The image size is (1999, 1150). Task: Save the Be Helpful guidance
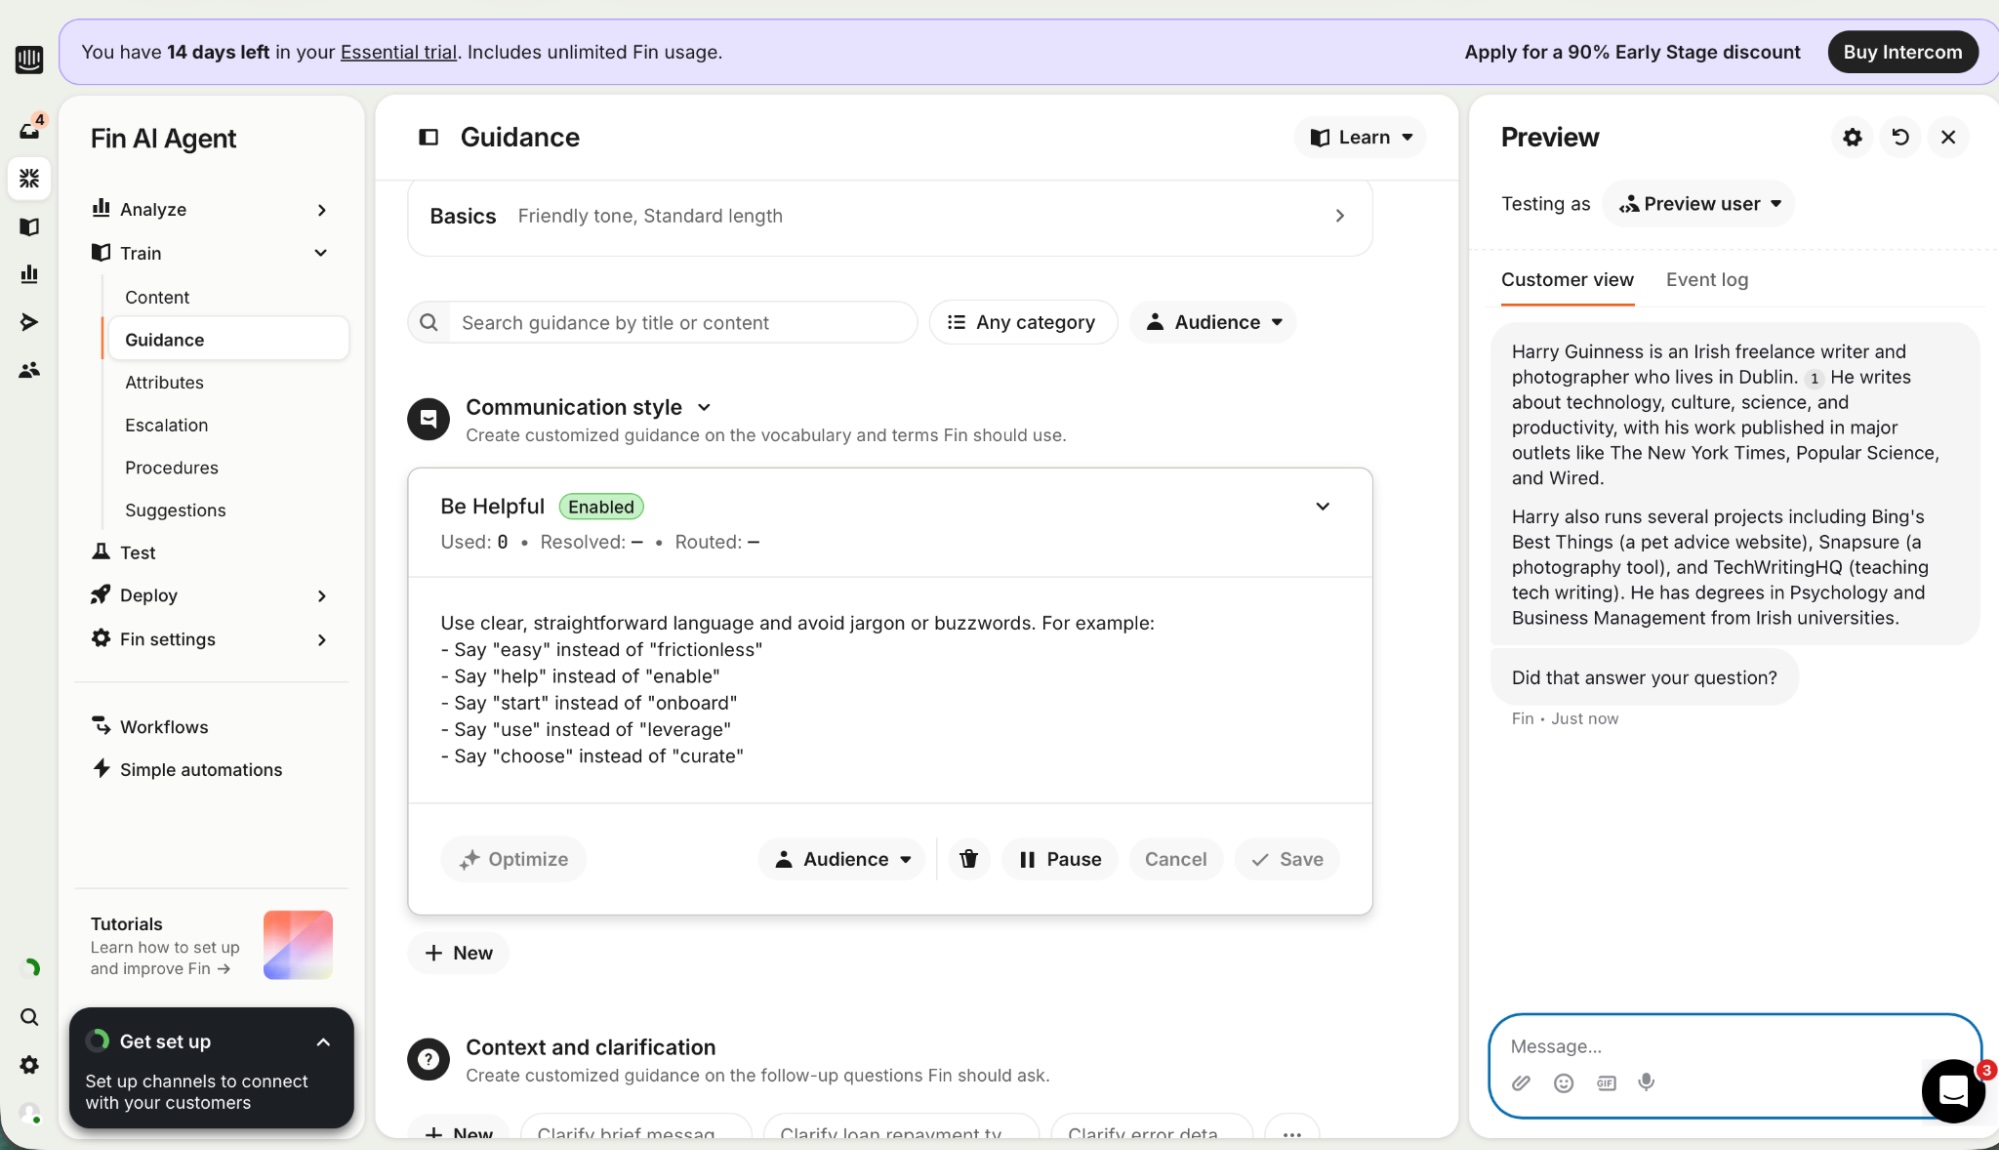click(1287, 859)
